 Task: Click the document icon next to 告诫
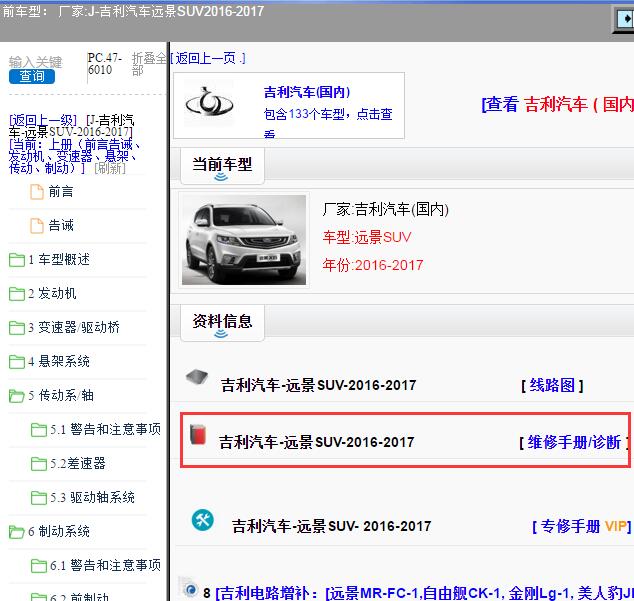point(37,226)
